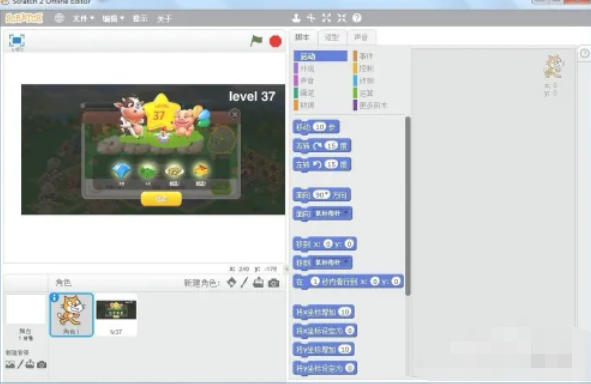Click the yellow button in game popup

(161, 199)
